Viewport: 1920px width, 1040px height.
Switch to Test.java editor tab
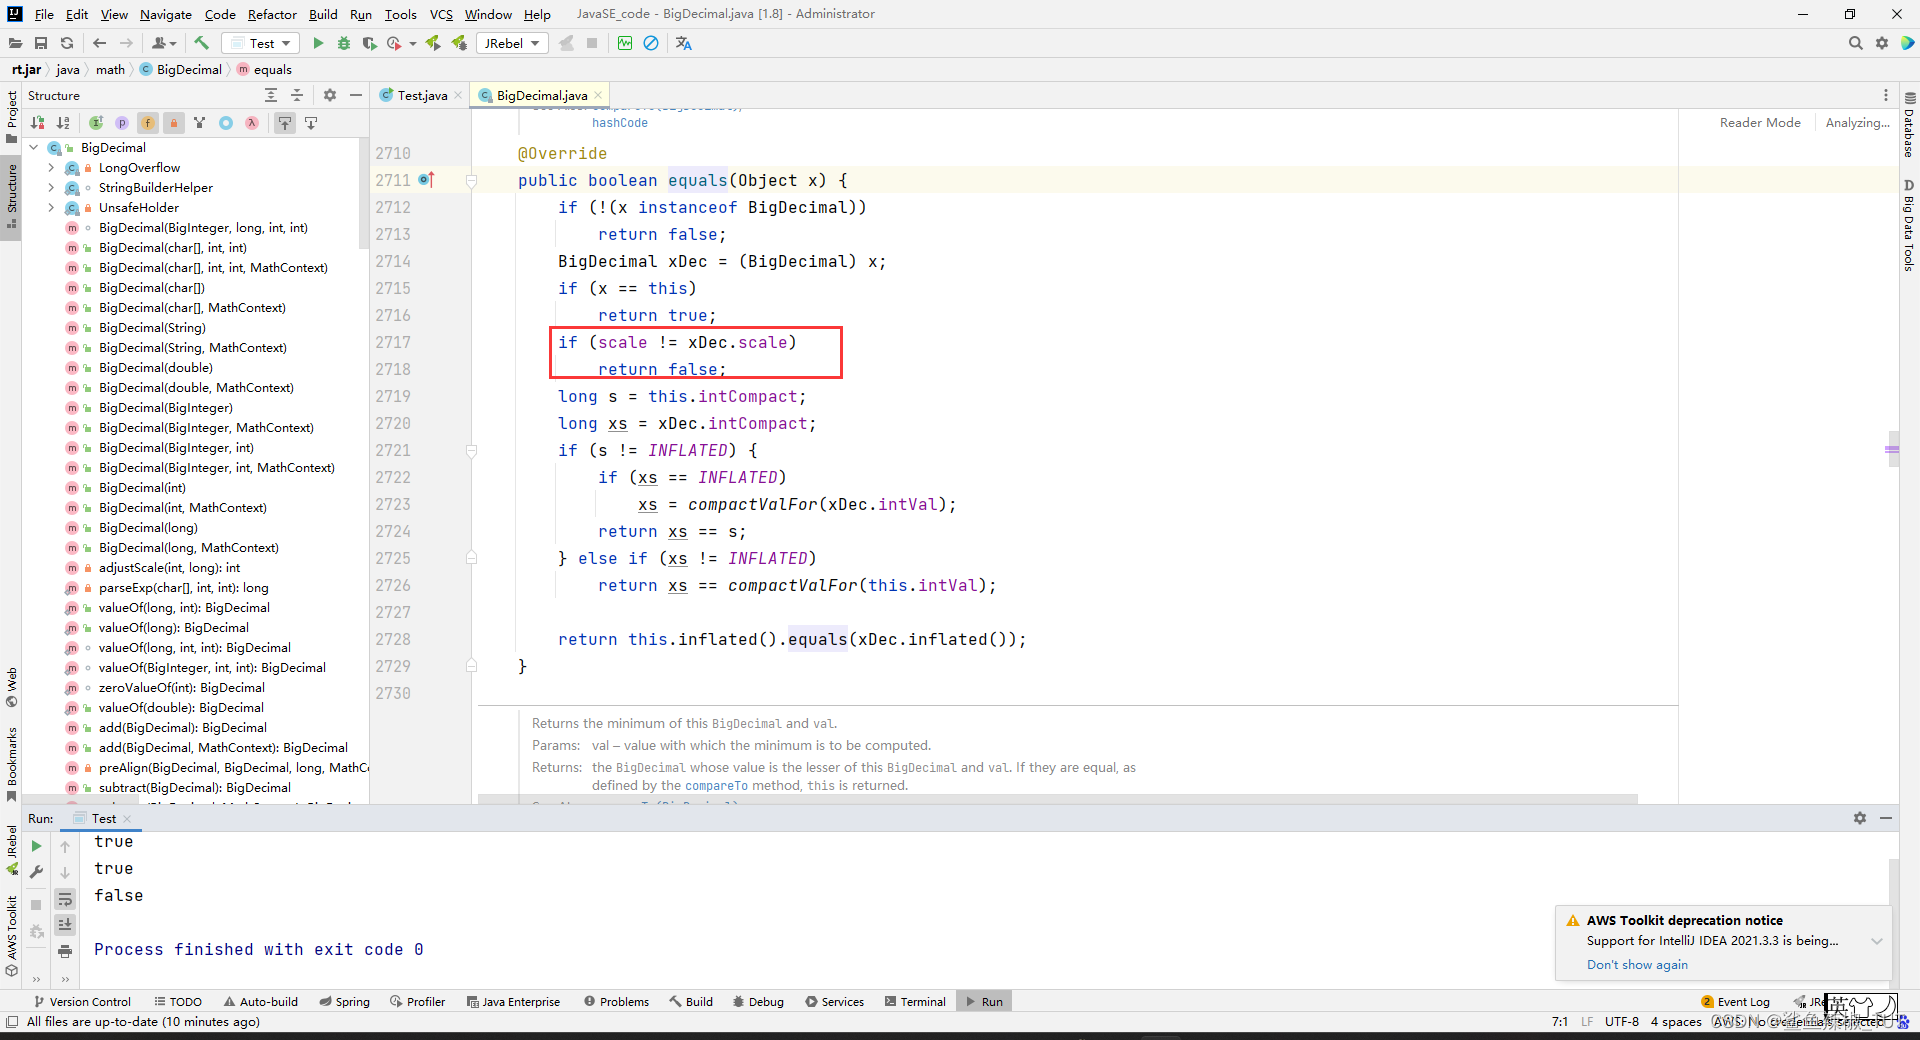click(422, 95)
